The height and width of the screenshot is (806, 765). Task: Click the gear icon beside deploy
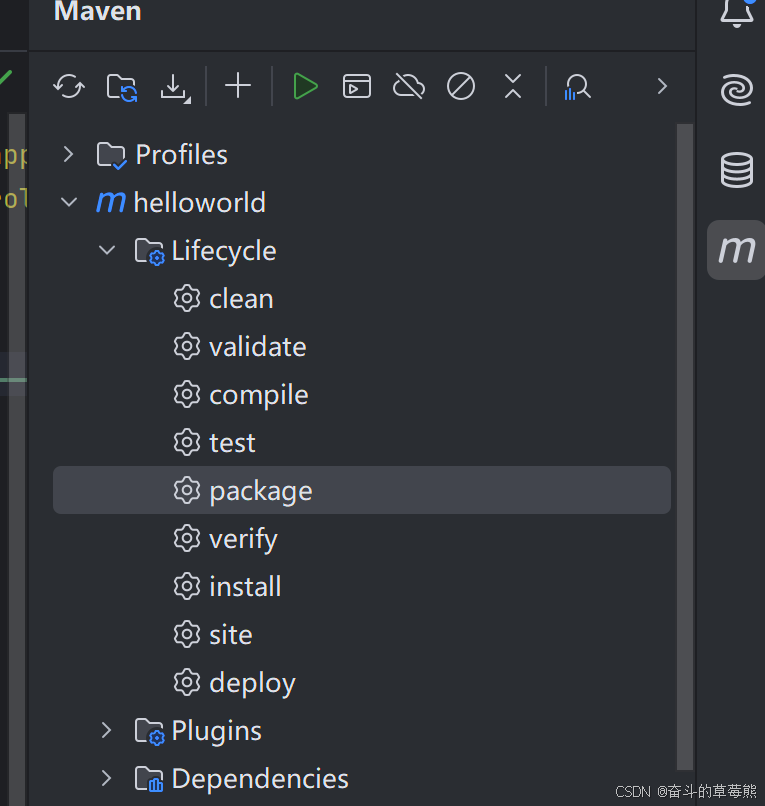187,682
